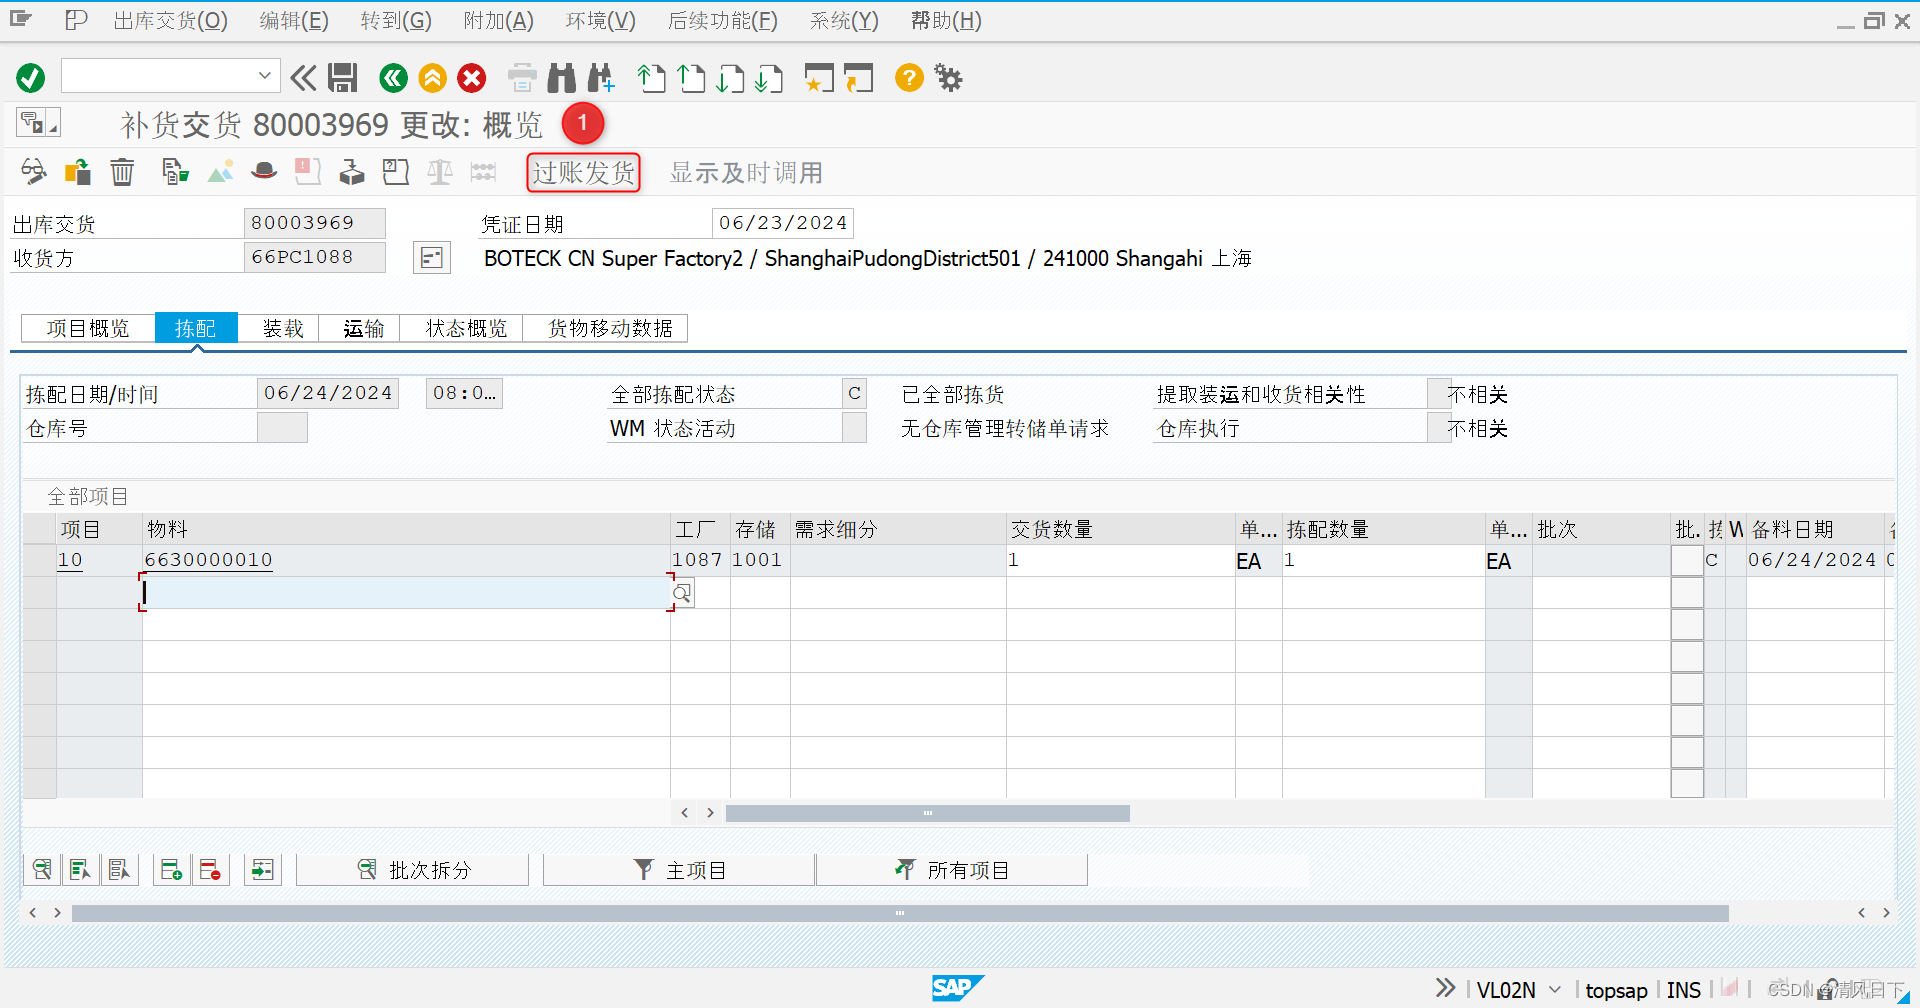
Task: Expand the VL02N dropdown in the status bar
Action: tap(1553, 989)
